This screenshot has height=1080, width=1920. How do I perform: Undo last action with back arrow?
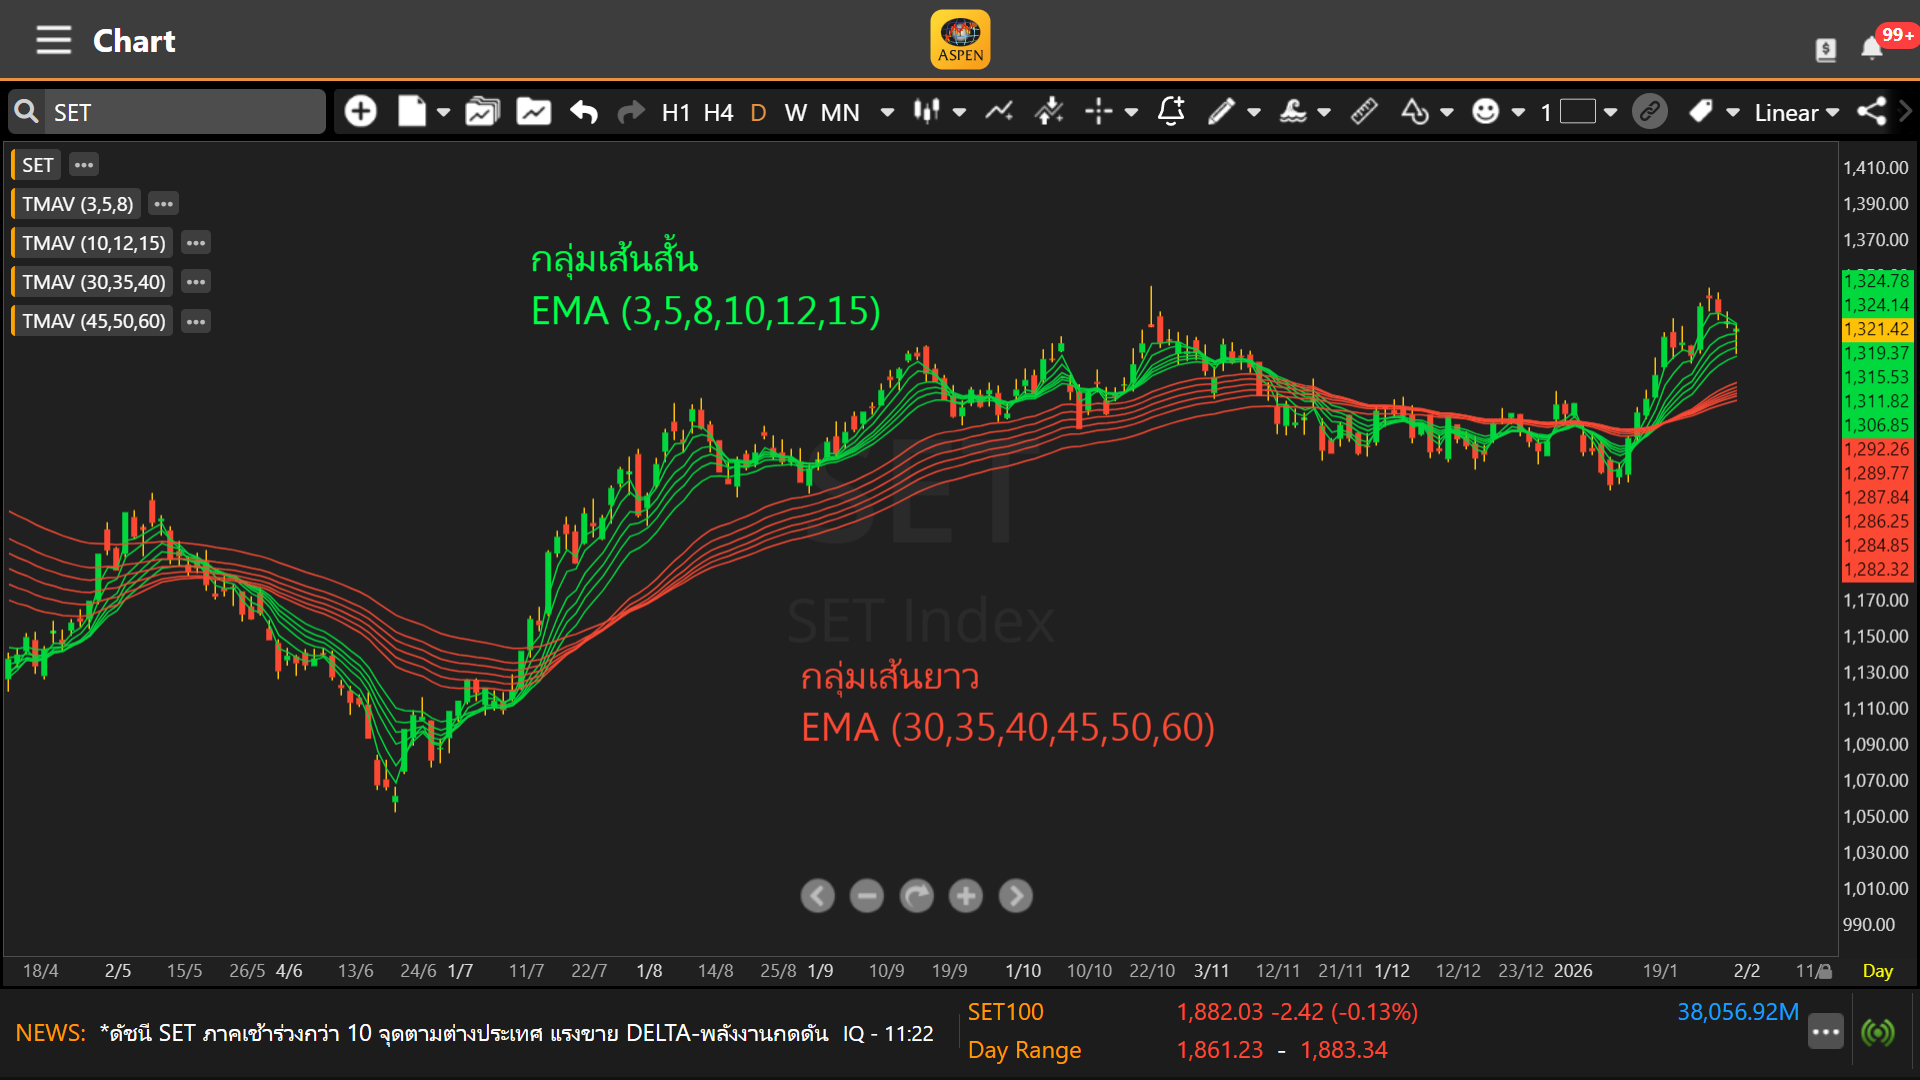[584, 112]
